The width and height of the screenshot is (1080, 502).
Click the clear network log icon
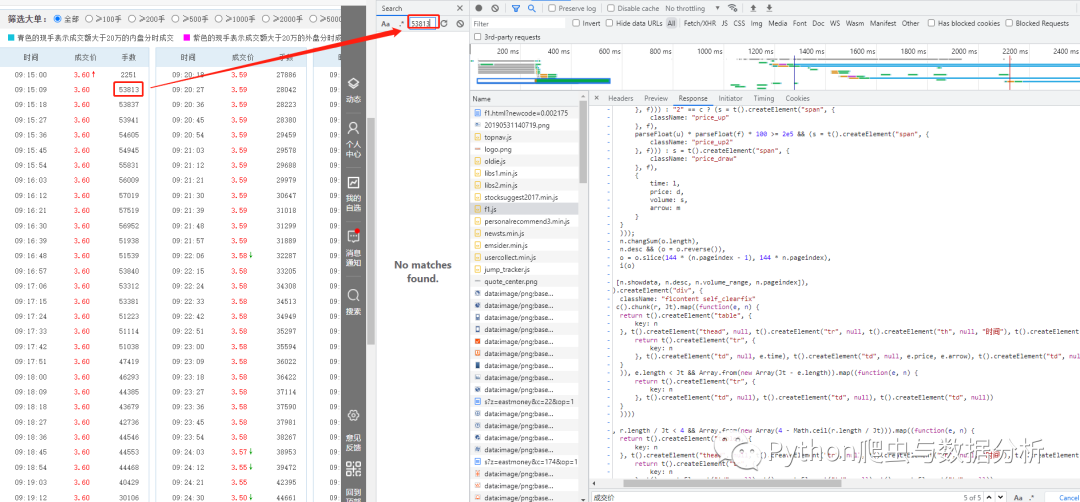pyautogui.click(x=495, y=9)
